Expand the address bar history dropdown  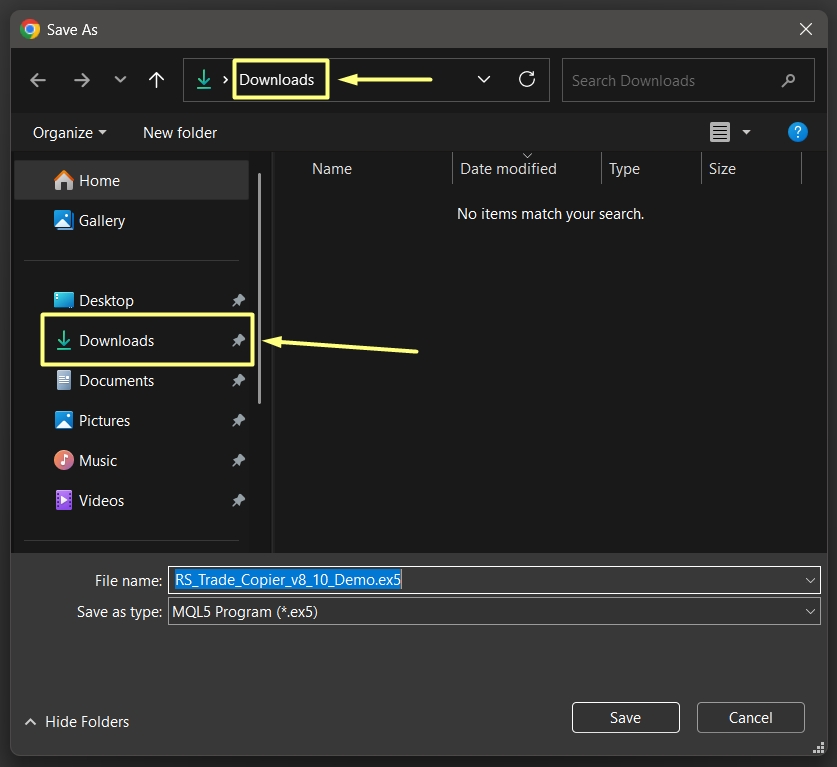click(484, 80)
